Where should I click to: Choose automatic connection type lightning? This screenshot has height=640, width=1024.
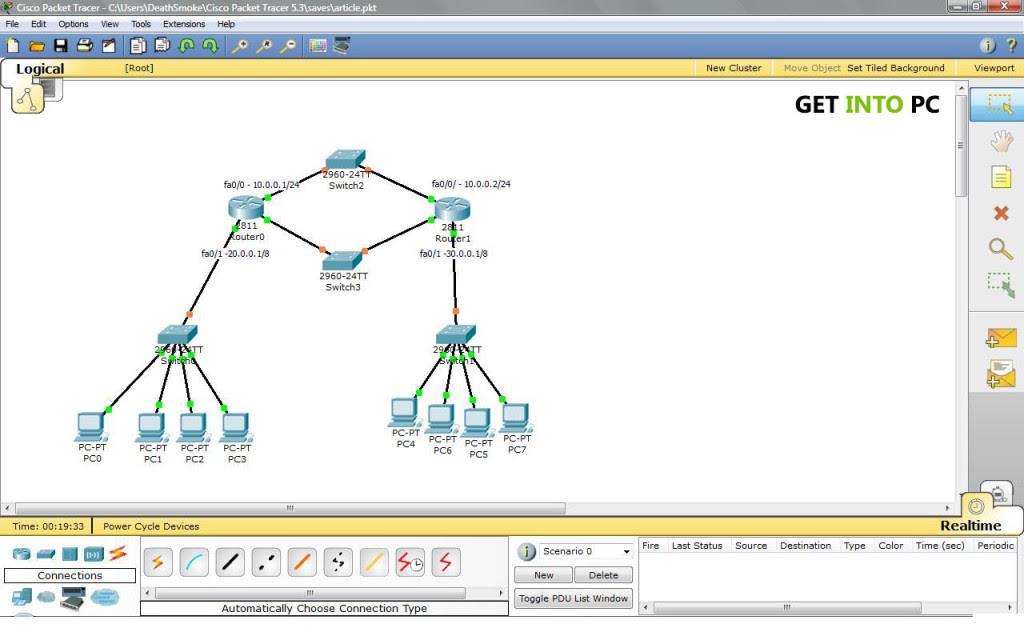157,562
